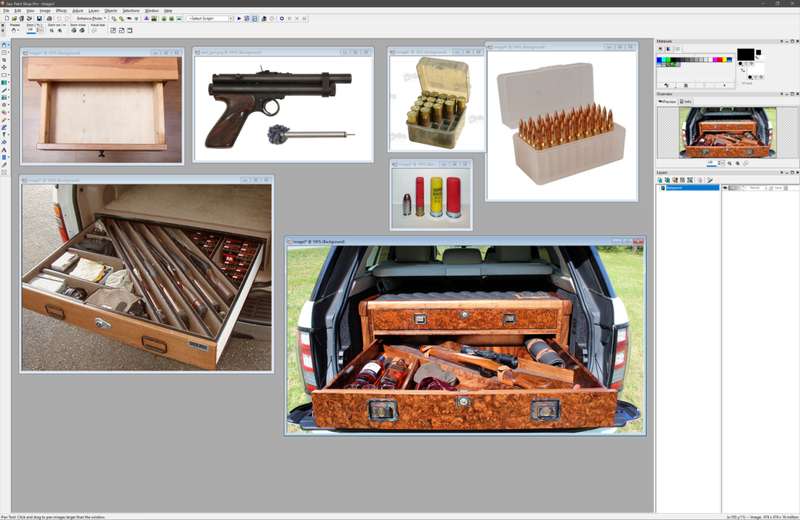Switch to the Info tab in Overview
Viewport: 800px width, 520px height.
tap(686, 101)
